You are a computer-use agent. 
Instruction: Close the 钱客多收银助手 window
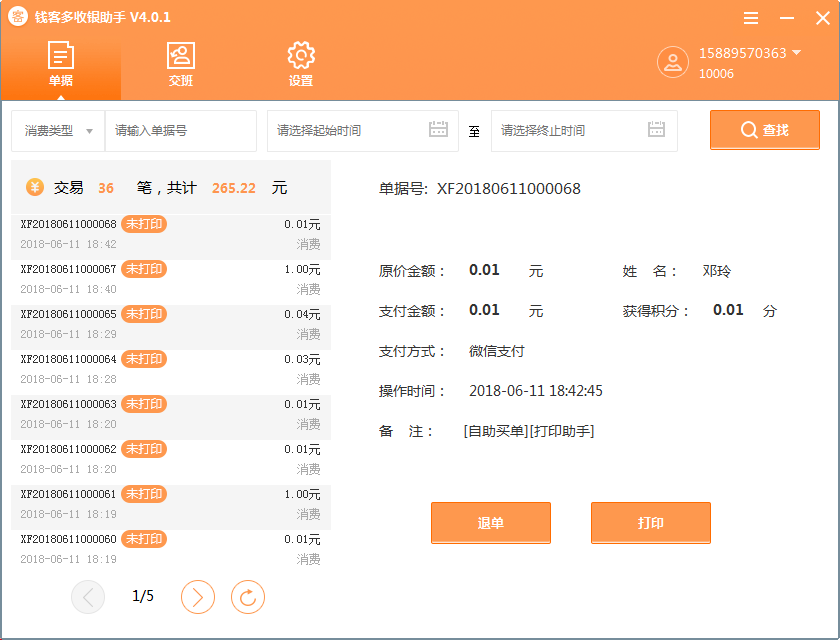point(823,18)
